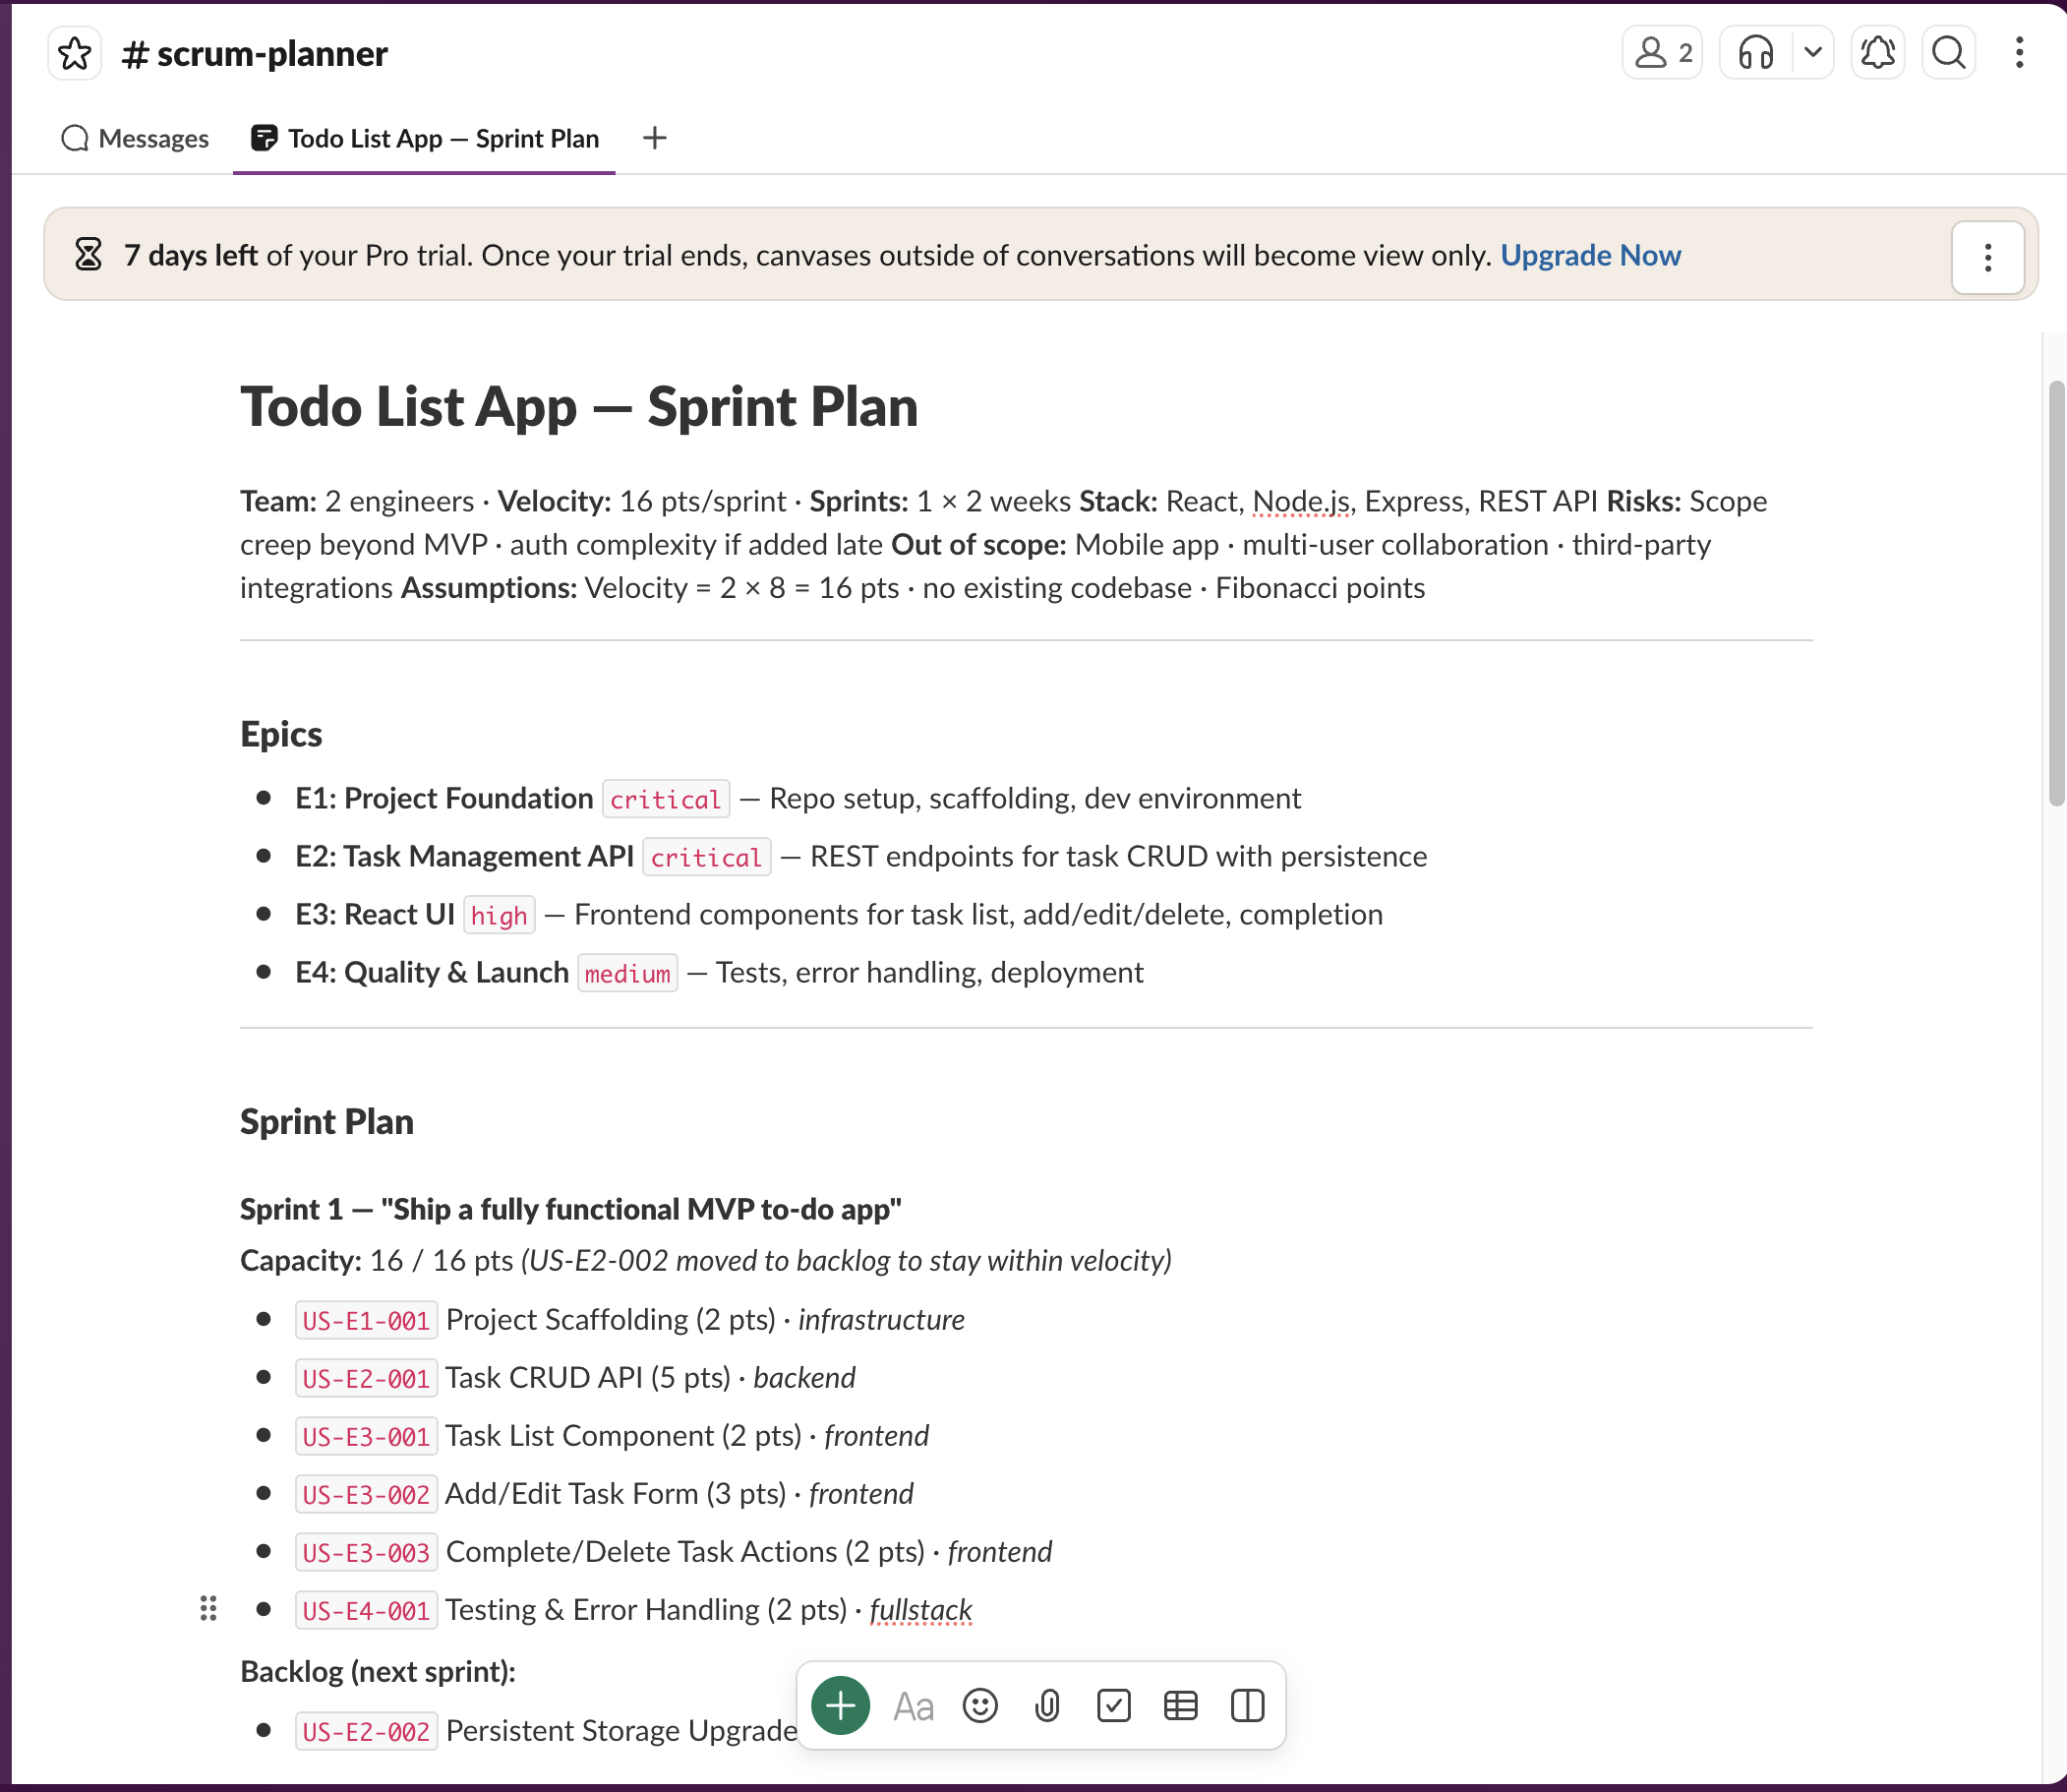The image size is (2067, 1792).
Task: Add a new tab with plus icon
Action: pyautogui.click(x=655, y=138)
